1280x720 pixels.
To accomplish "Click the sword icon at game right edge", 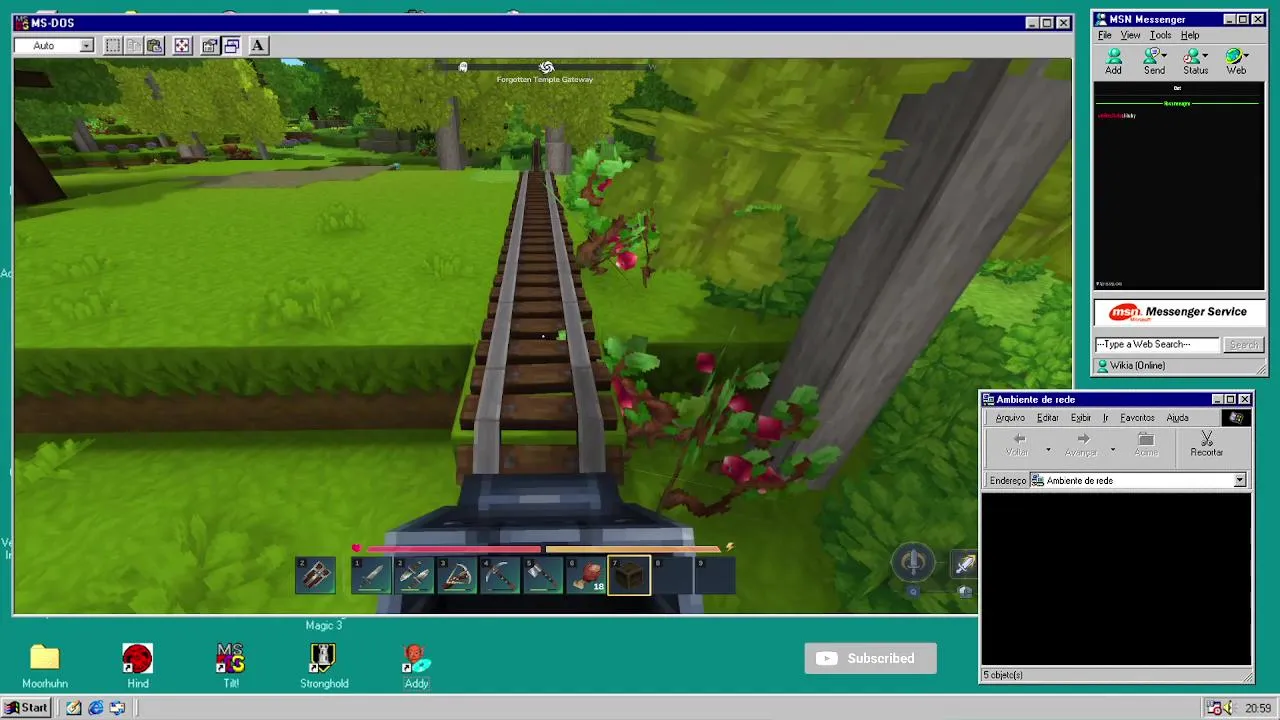I will (965, 565).
